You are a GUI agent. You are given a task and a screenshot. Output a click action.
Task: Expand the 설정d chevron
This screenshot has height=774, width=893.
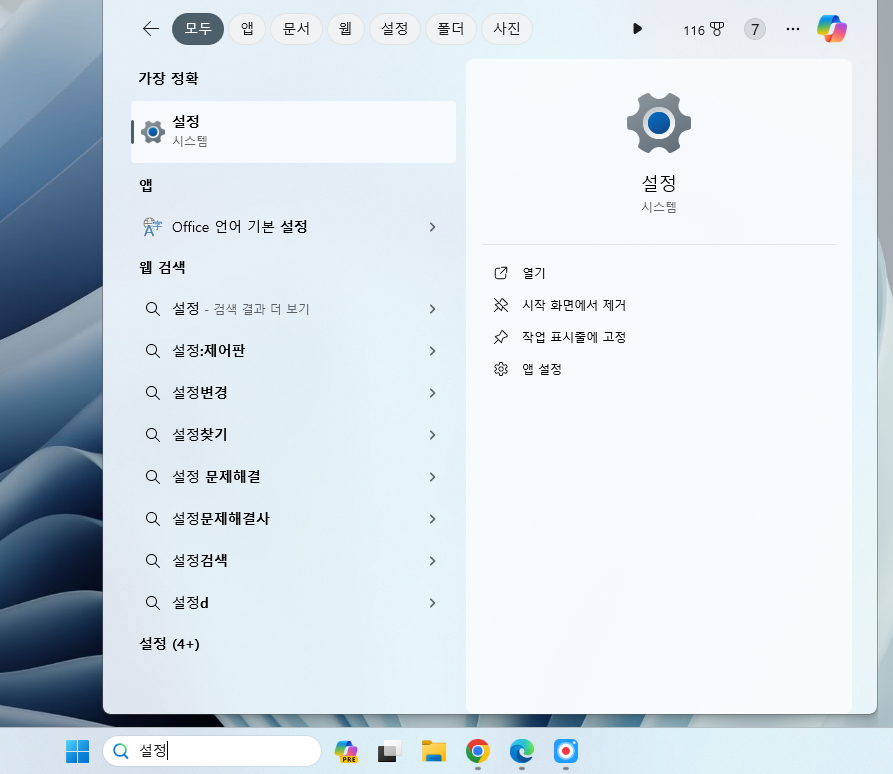click(x=432, y=603)
